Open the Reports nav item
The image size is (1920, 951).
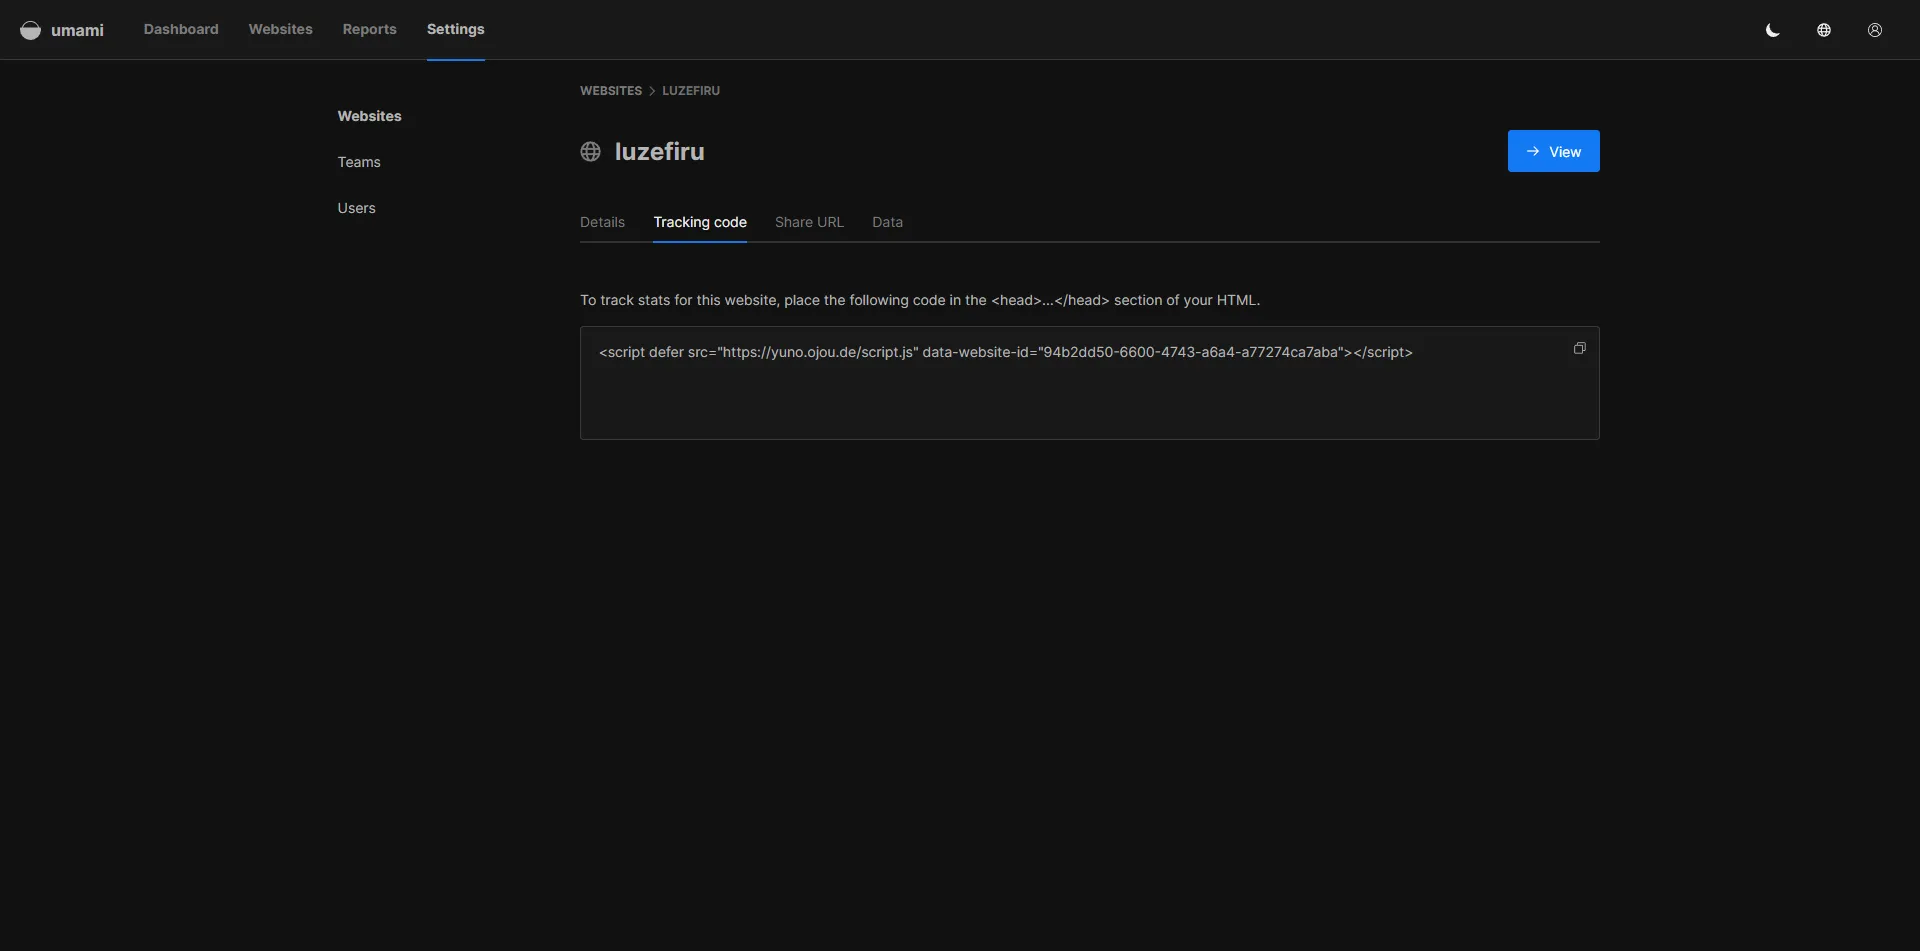(x=370, y=29)
